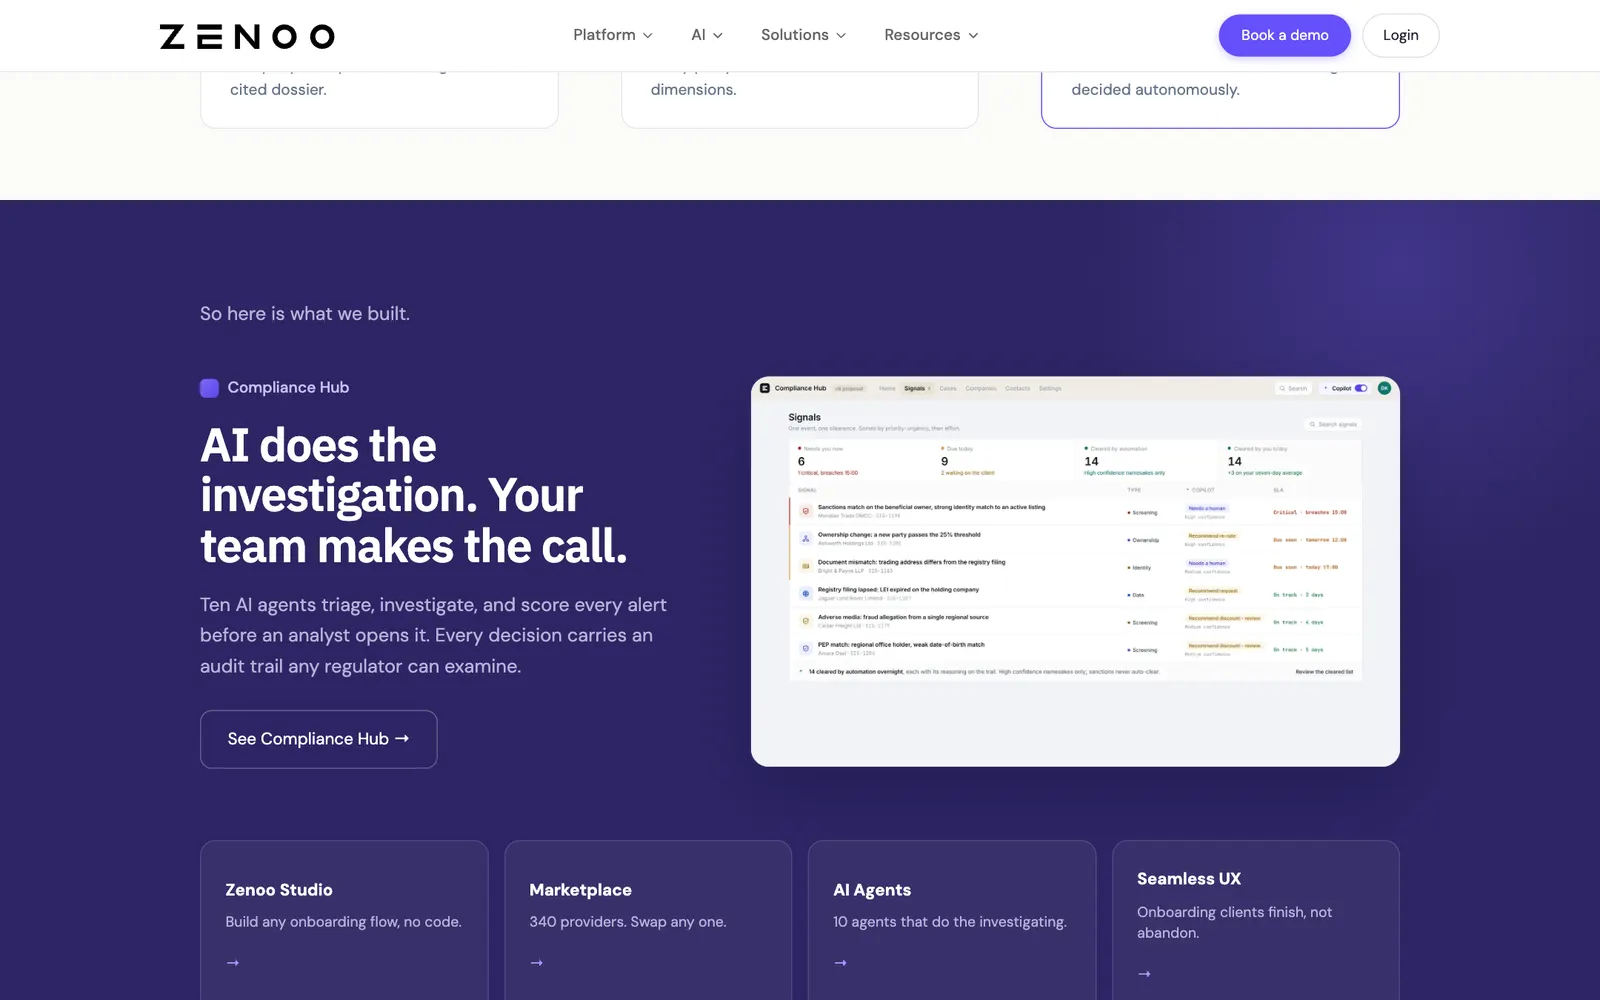This screenshot has height=1000, width=1600.
Task: Click the Registry filing lapsed row globe icon
Action: click(x=806, y=593)
